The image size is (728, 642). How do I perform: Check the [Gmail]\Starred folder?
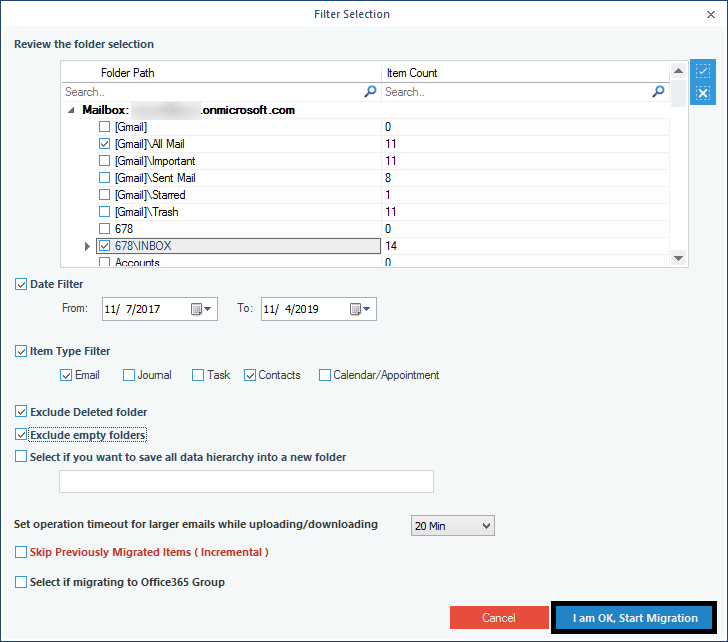coord(104,195)
